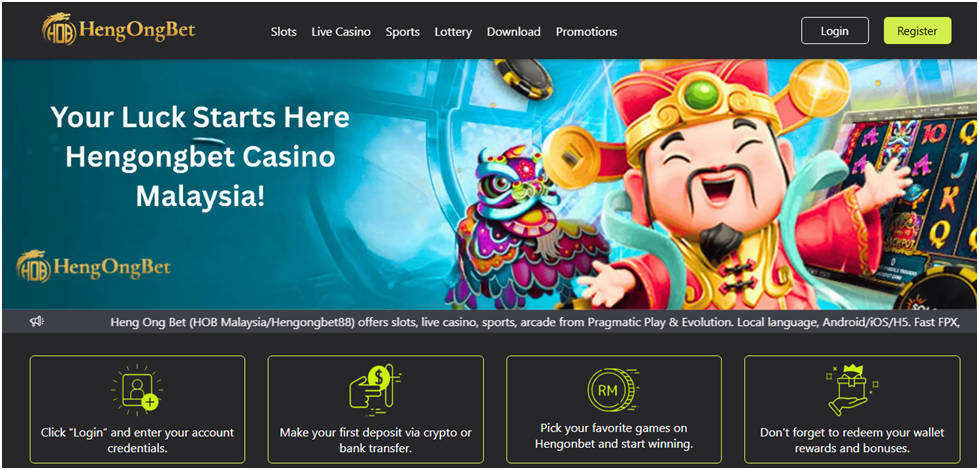This screenshot has width=979, height=470.
Task: Click the dollar deposit hand icon
Action: (375, 391)
